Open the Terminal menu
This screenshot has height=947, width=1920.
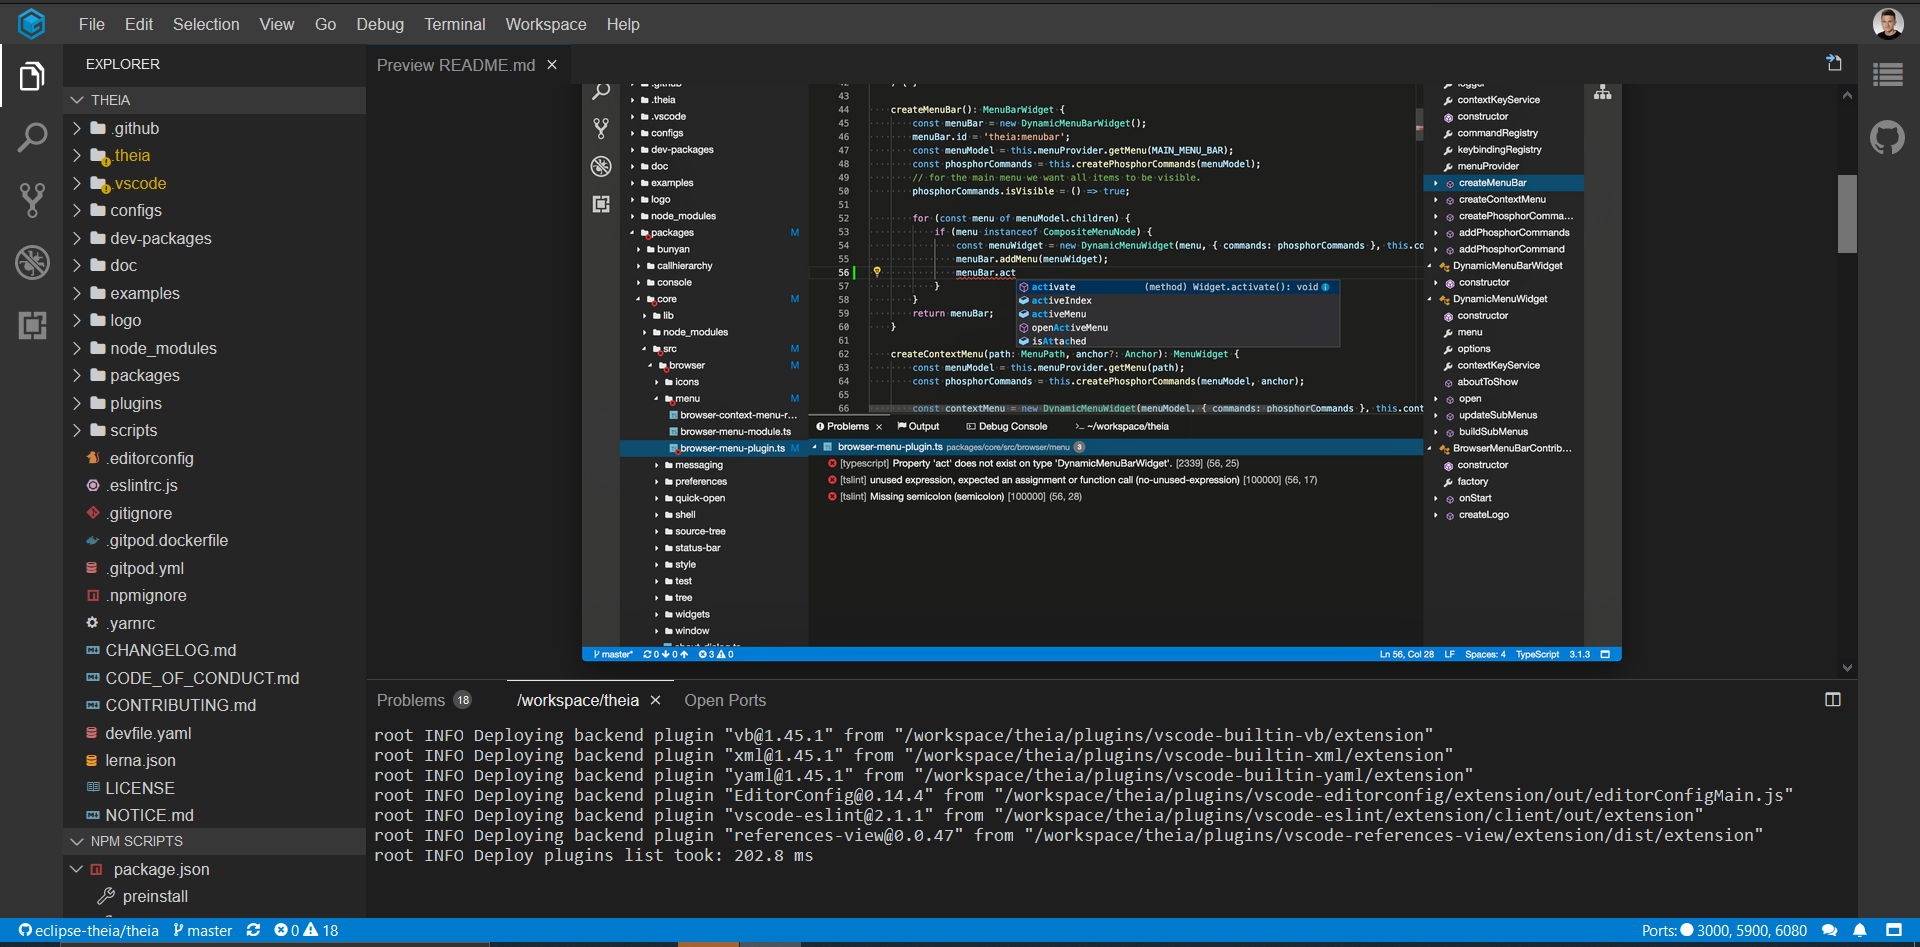[455, 24]
